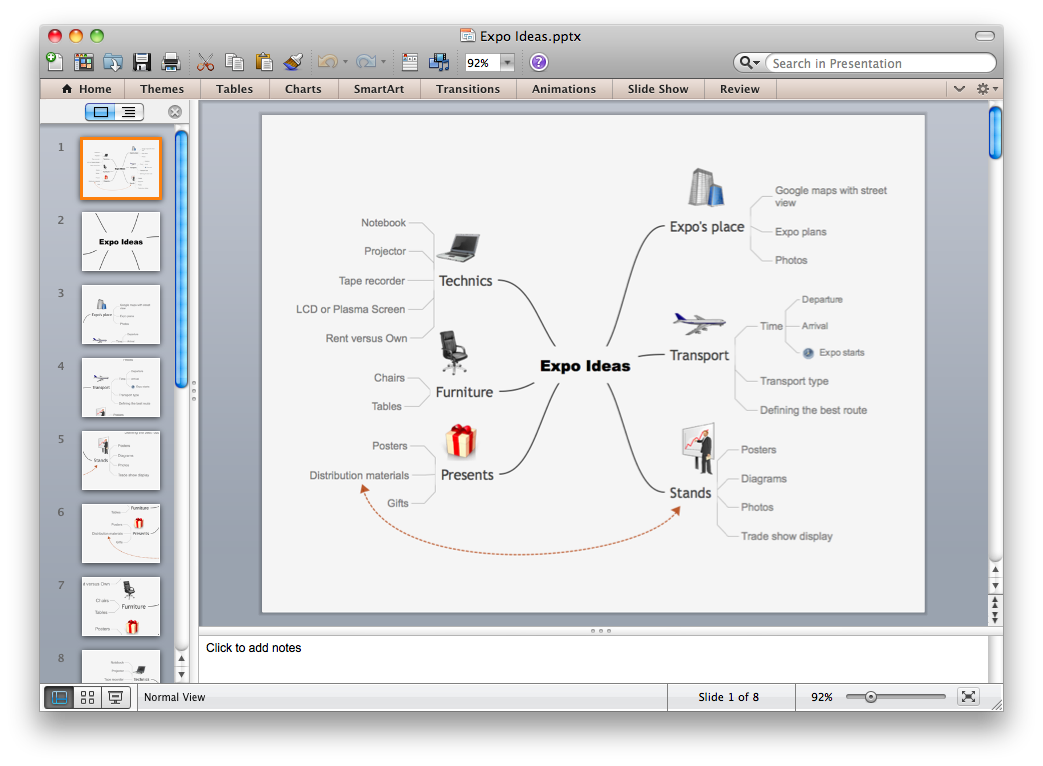Open the Review tab
1043x766 pixels.
[739, 88]
